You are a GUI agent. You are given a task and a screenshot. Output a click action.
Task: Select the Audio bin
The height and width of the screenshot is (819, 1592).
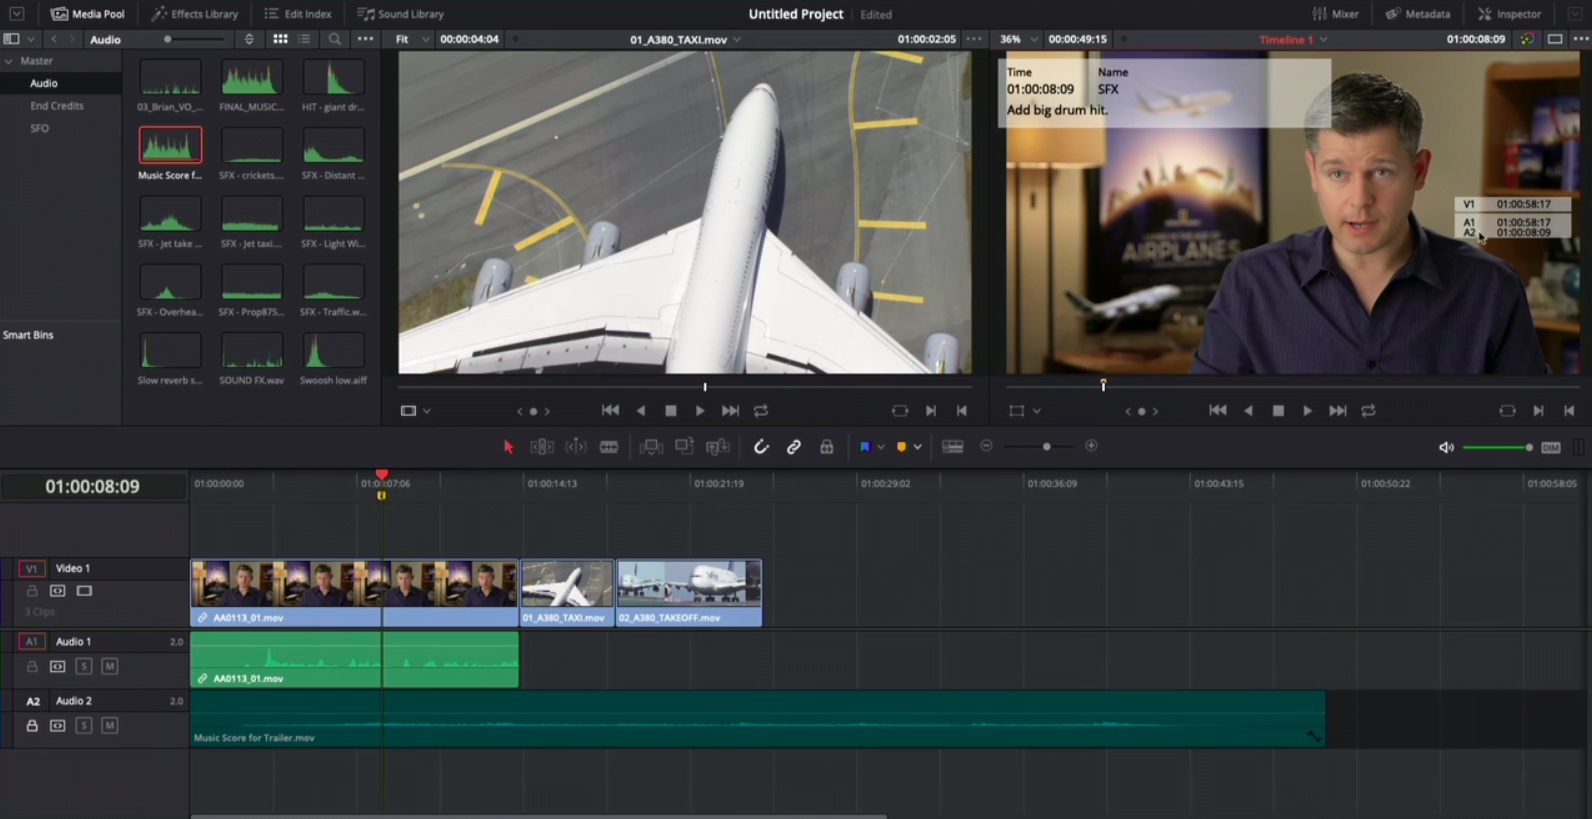(x=44, y=83)
